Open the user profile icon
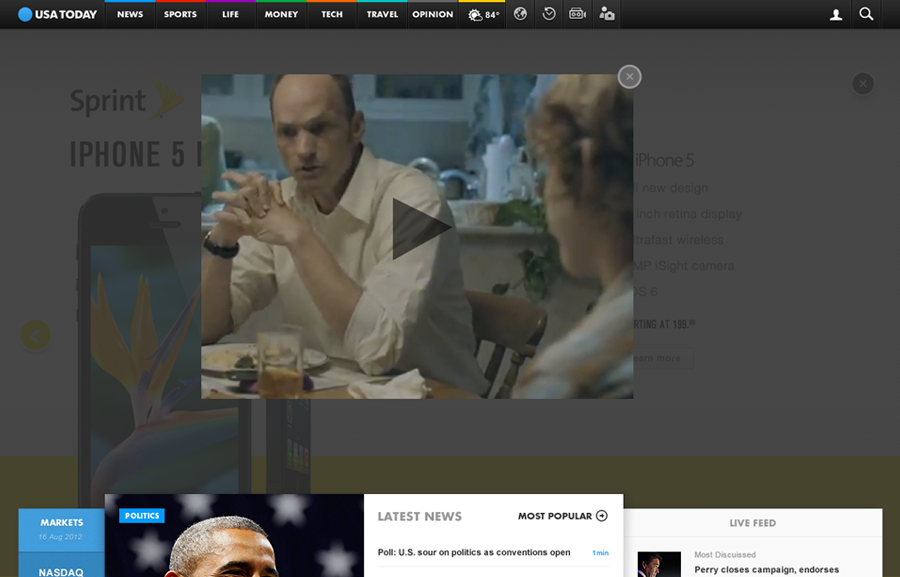Image resolution: width=900 pixels, height=577 pixels. 836,14
